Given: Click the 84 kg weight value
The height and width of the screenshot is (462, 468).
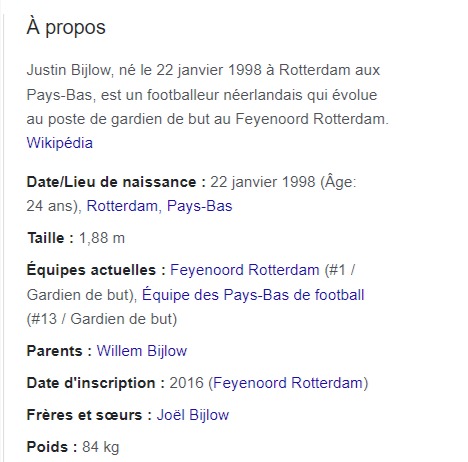Looking at the screenshot, I should [x=101, y=447].
